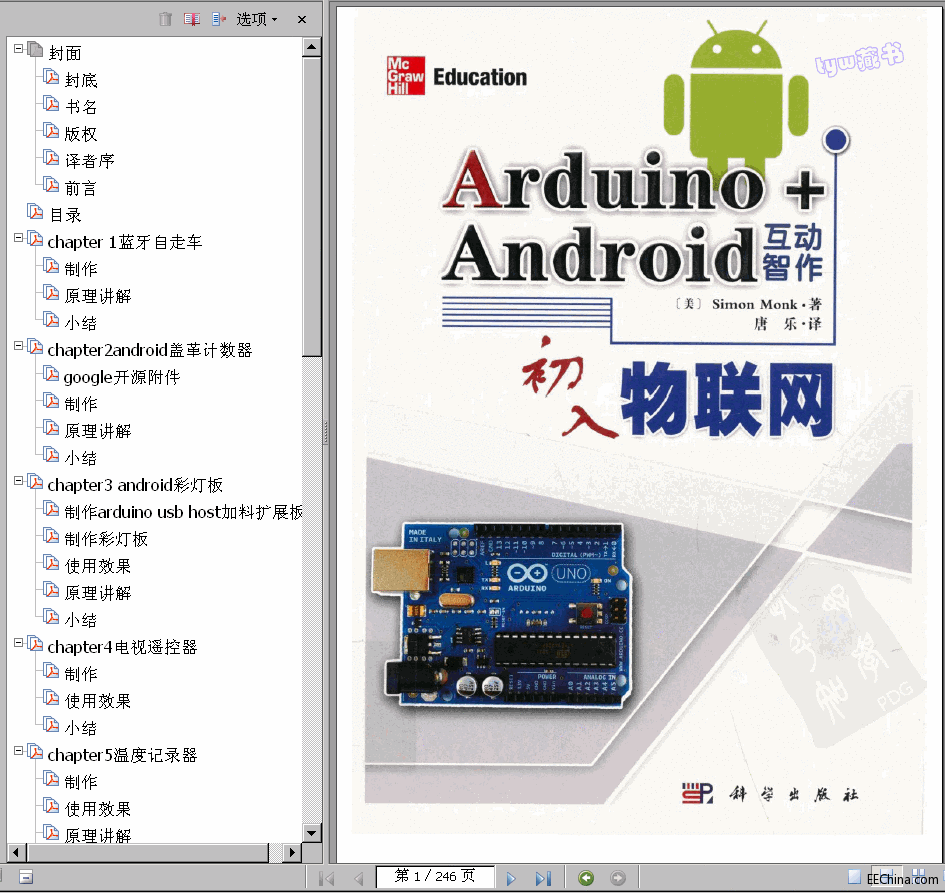Viewport: 945px width, 893px height.
Task: Click the single page layout icon
Action: [x=854, y=876]
